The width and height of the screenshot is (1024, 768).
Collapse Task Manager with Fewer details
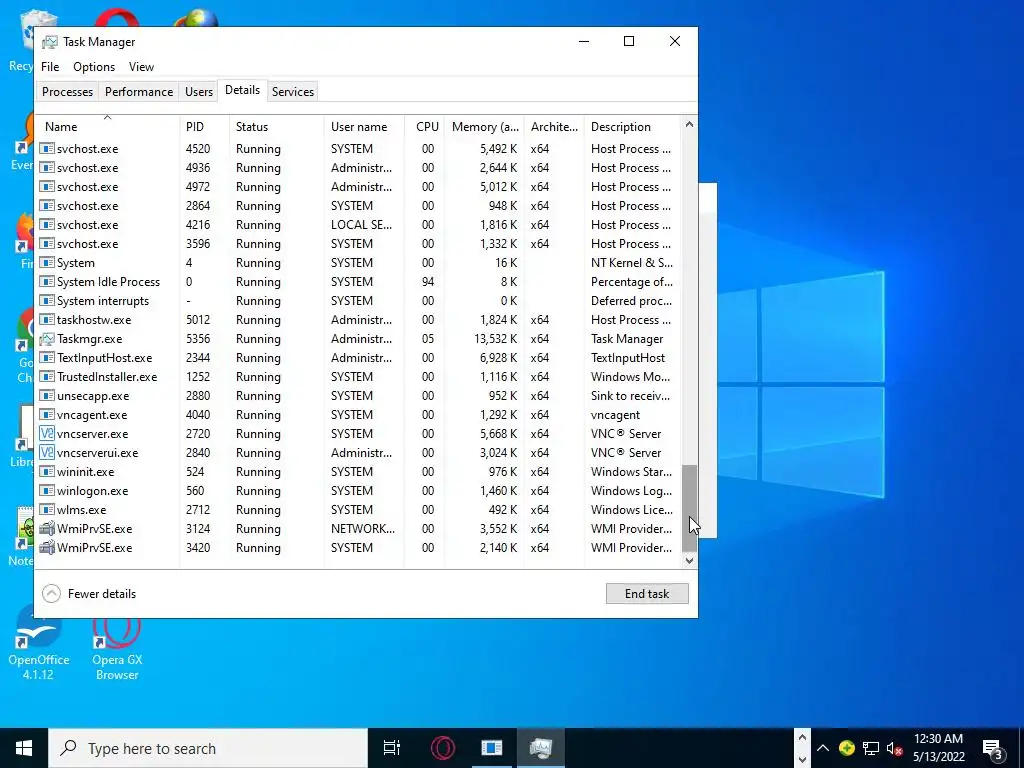click(89, 594)
